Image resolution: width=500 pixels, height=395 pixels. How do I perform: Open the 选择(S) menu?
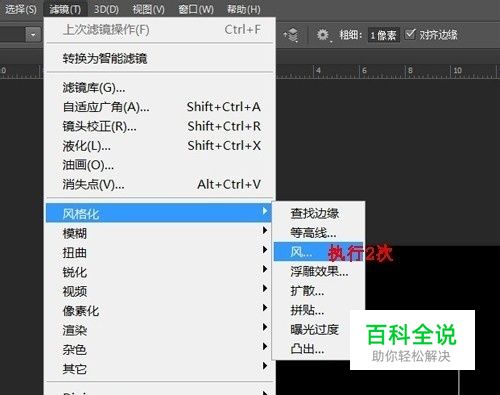[21, 9]
